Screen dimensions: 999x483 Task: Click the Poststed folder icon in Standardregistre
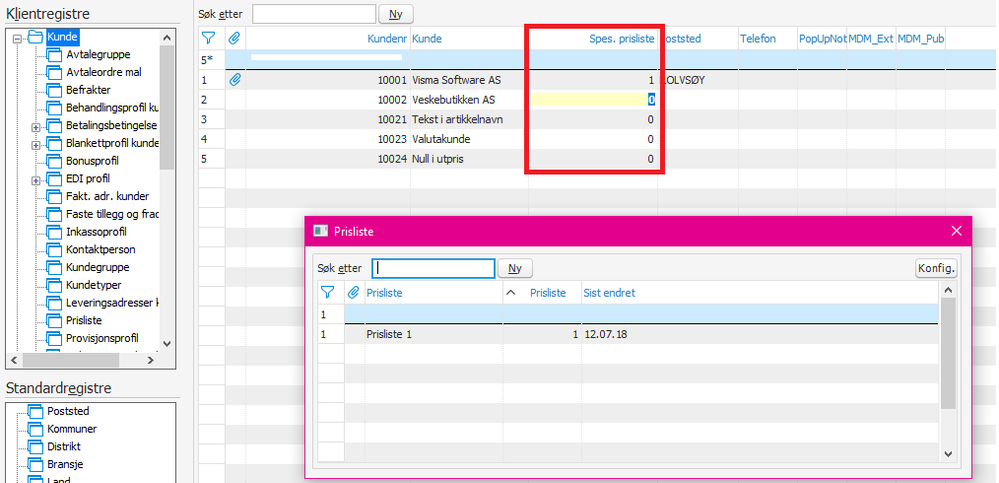[x=36, y=412]
